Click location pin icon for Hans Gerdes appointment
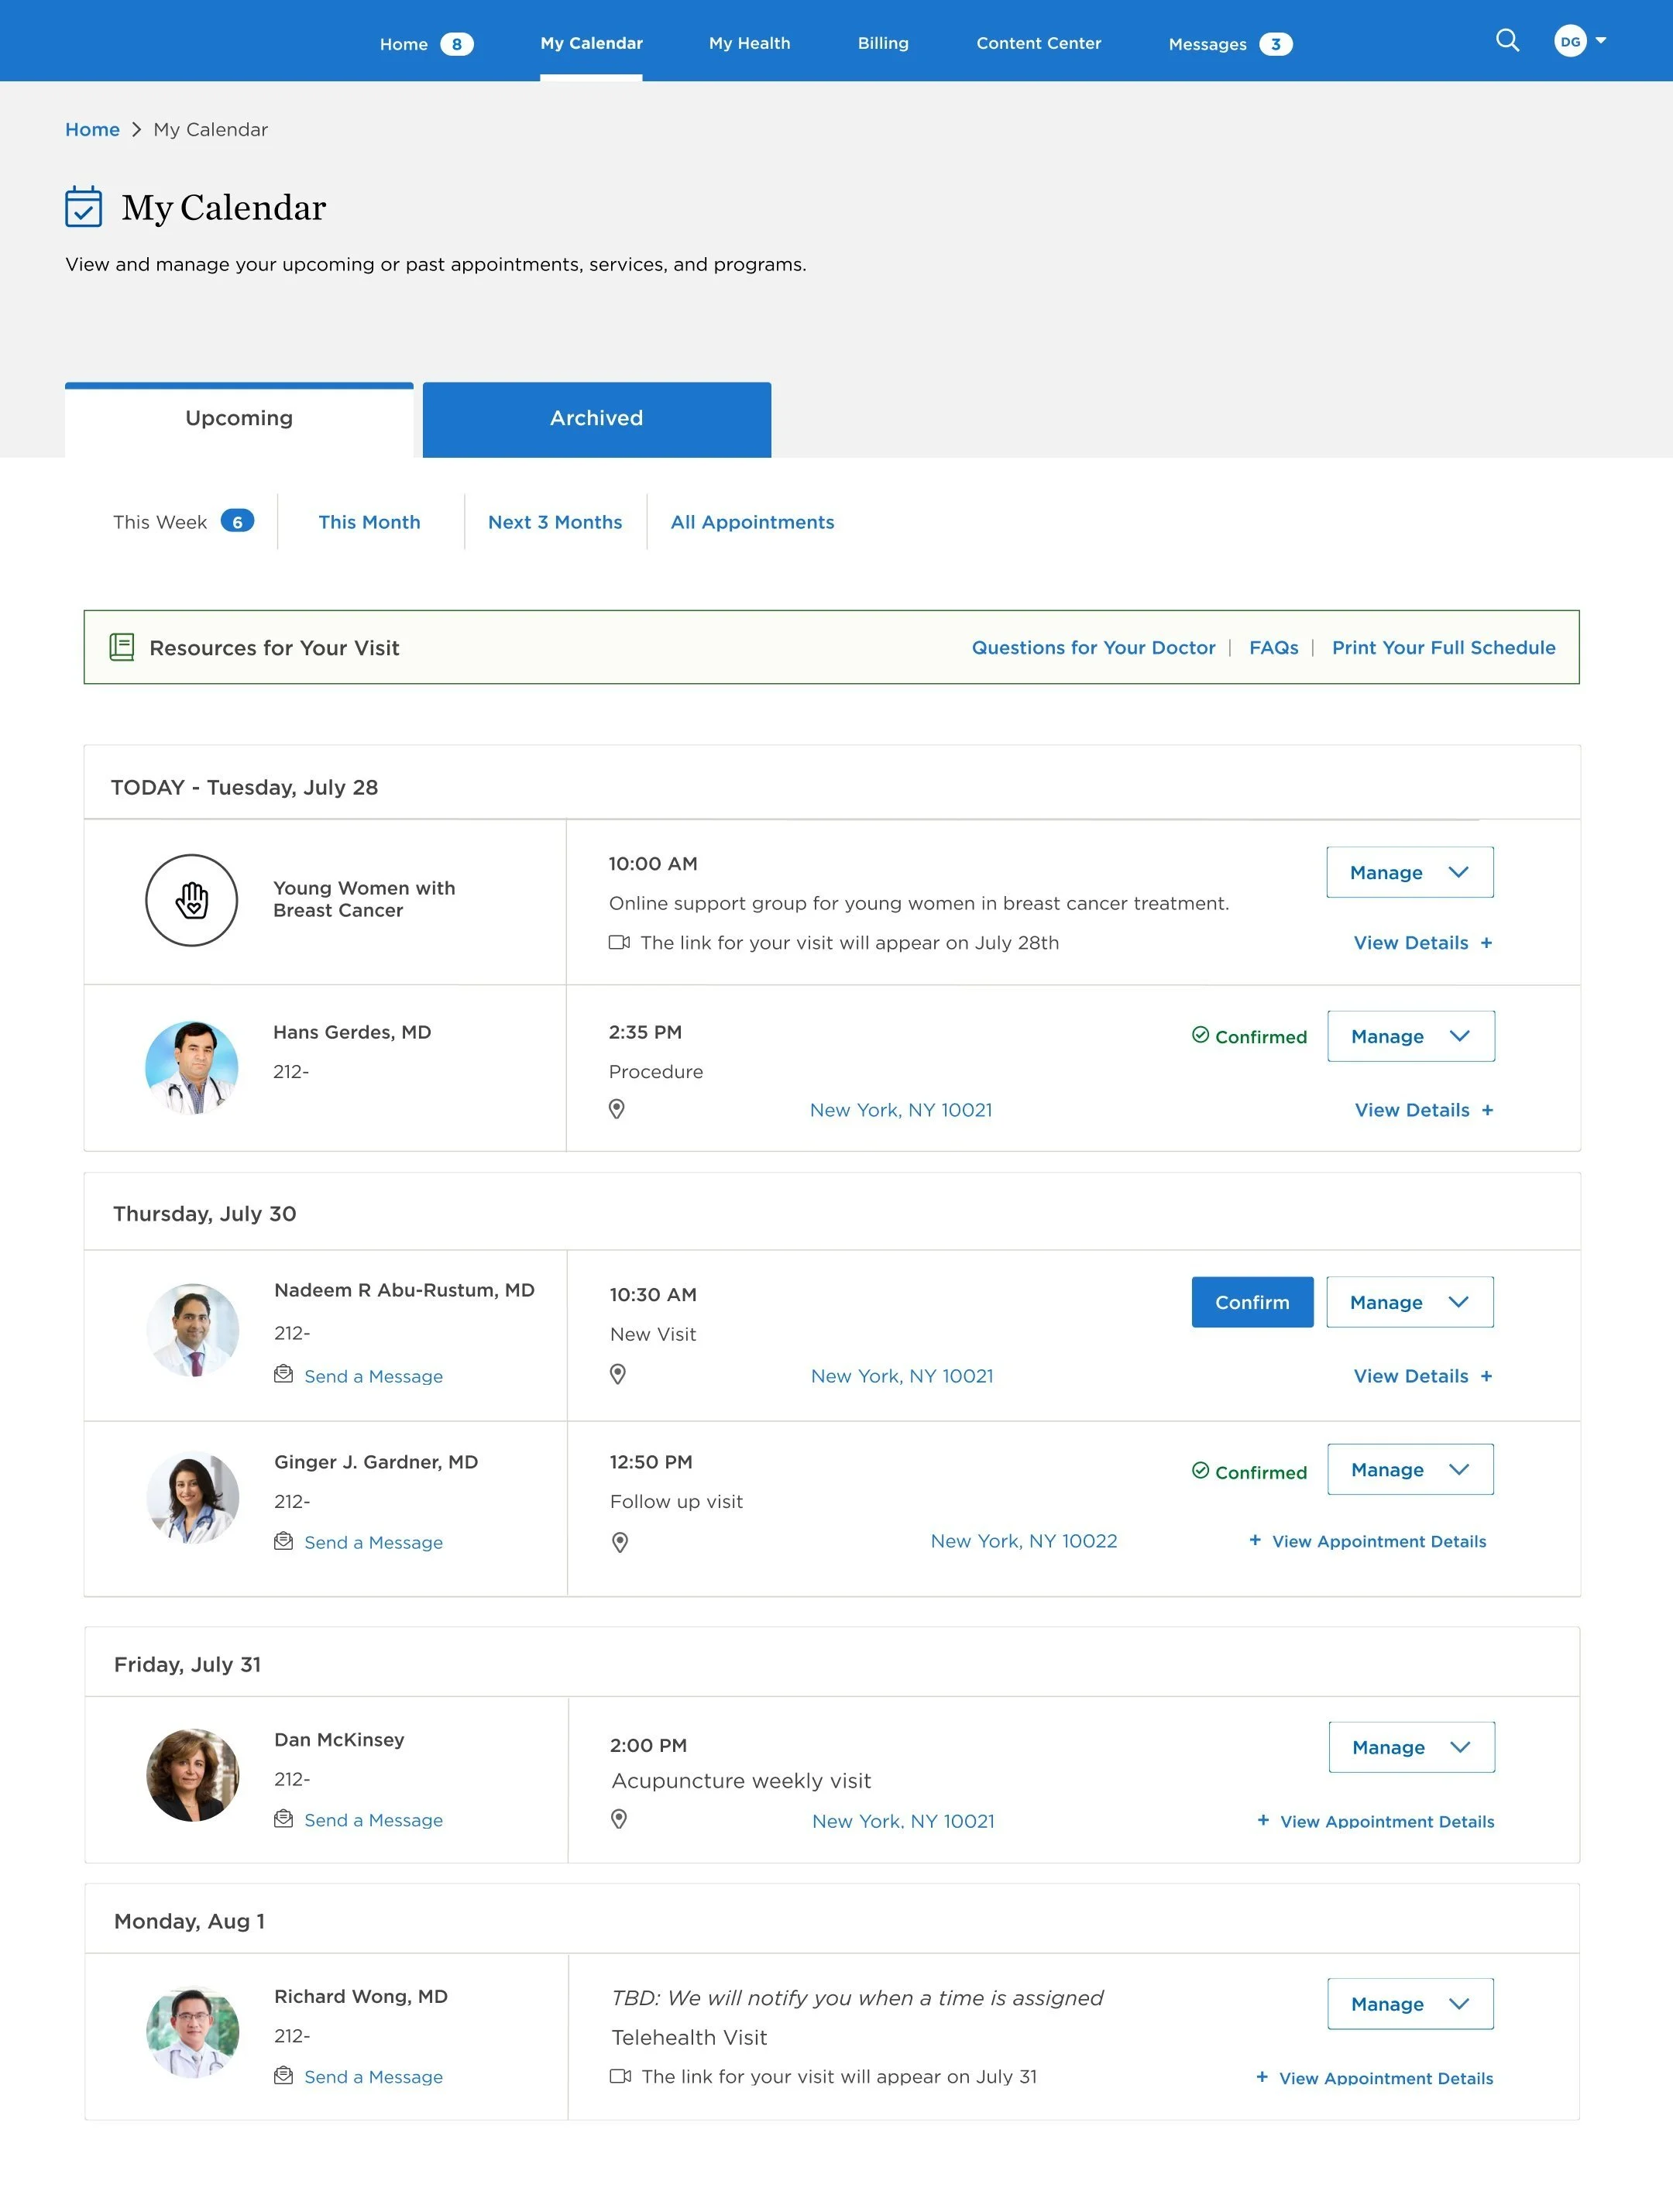The width and height of the screenshot is (1673, 2212). tap(617, 1109)
